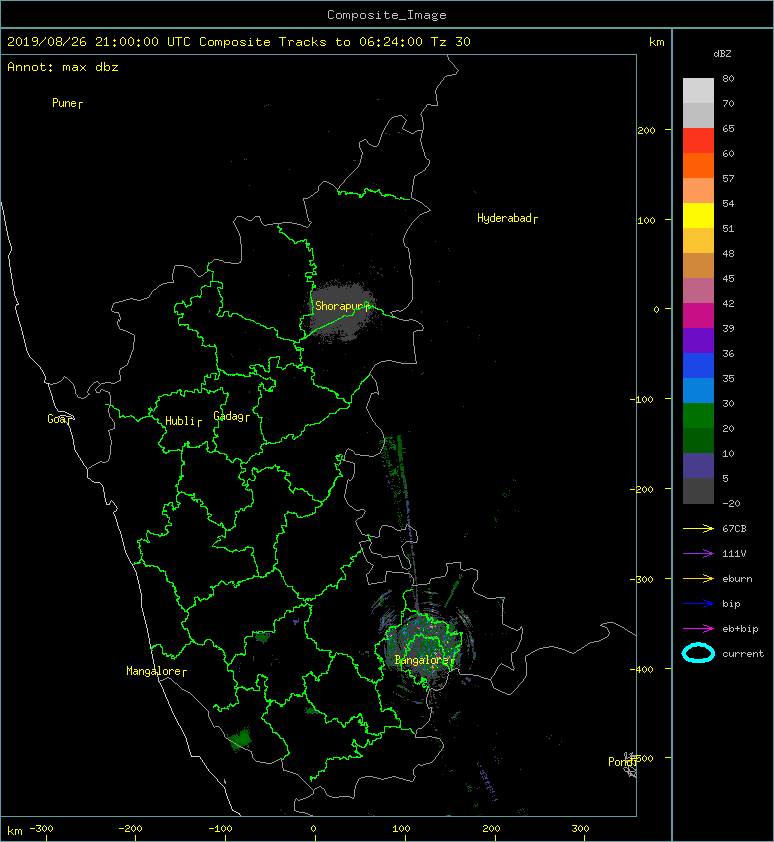Click the 200 tick on vertical km axis
Viewport: 774px width, 842px height.
pyautogui.click(x=646, y=130)
